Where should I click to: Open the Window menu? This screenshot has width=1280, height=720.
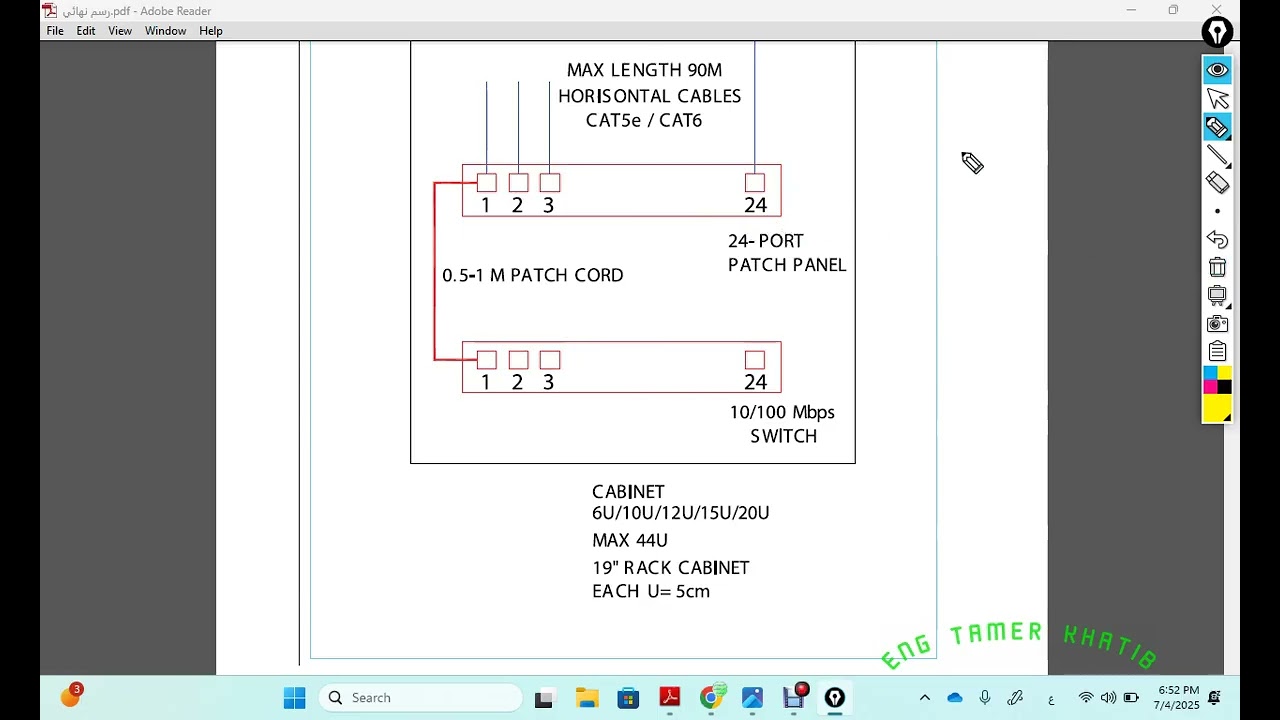coord(165,31)
